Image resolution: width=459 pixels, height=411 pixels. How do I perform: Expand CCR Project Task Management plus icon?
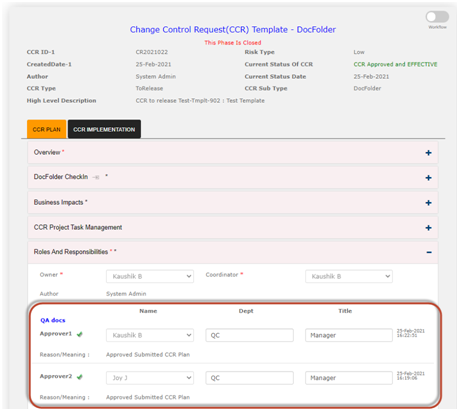[x=428, y=228]
